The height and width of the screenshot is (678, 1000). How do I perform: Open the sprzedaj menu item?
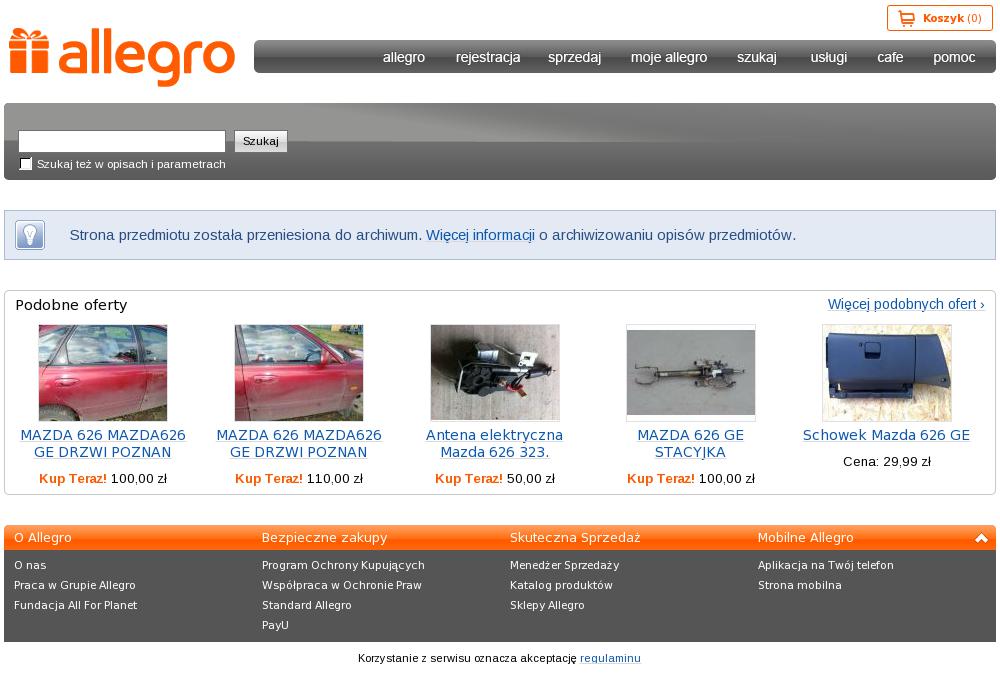click(575, 57)
